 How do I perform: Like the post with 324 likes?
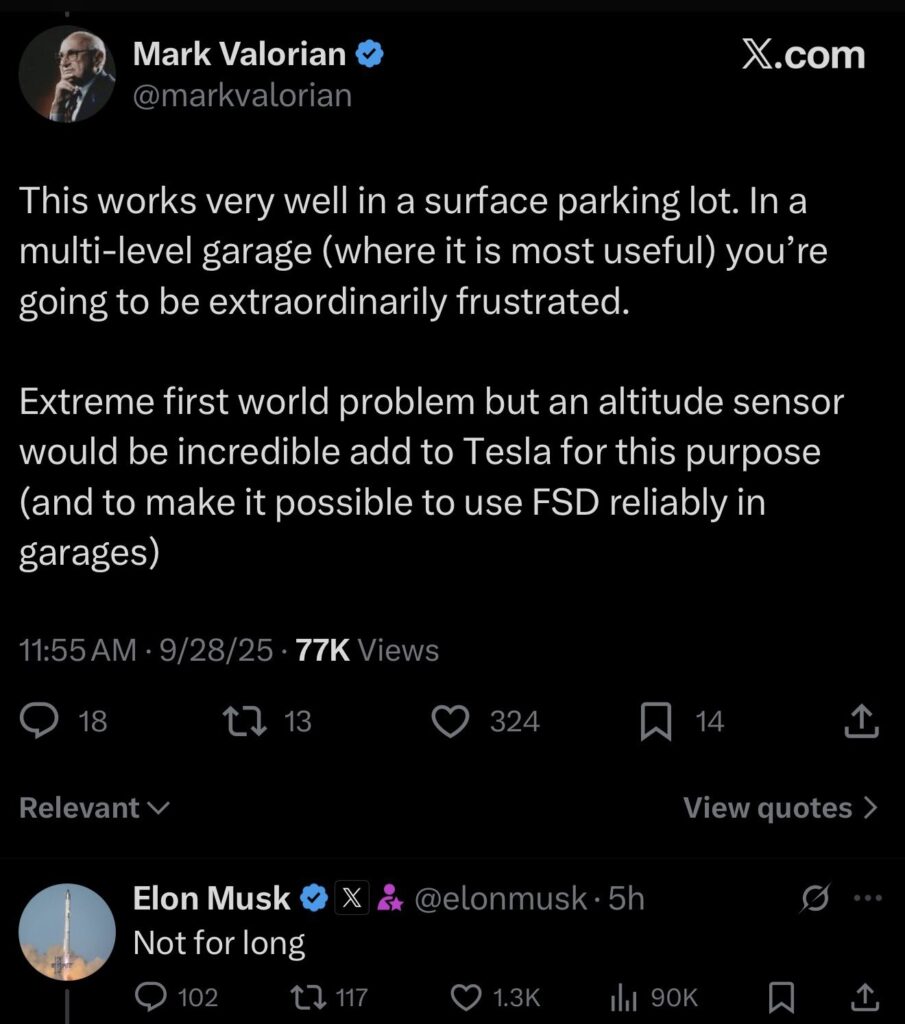(451, 721)
